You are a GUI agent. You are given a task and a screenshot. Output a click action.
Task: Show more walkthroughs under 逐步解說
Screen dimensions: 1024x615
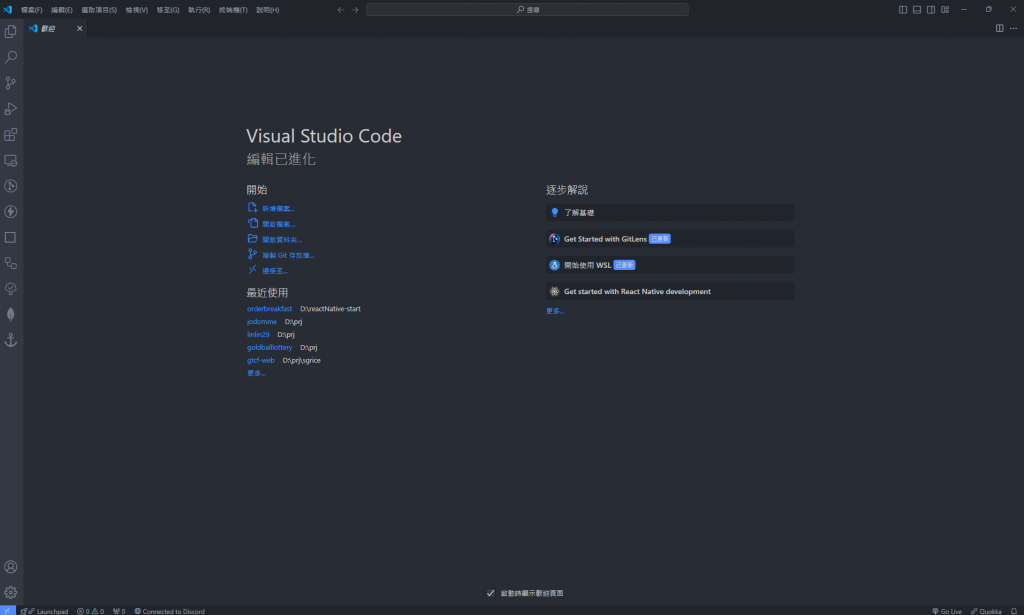[555, 311]
